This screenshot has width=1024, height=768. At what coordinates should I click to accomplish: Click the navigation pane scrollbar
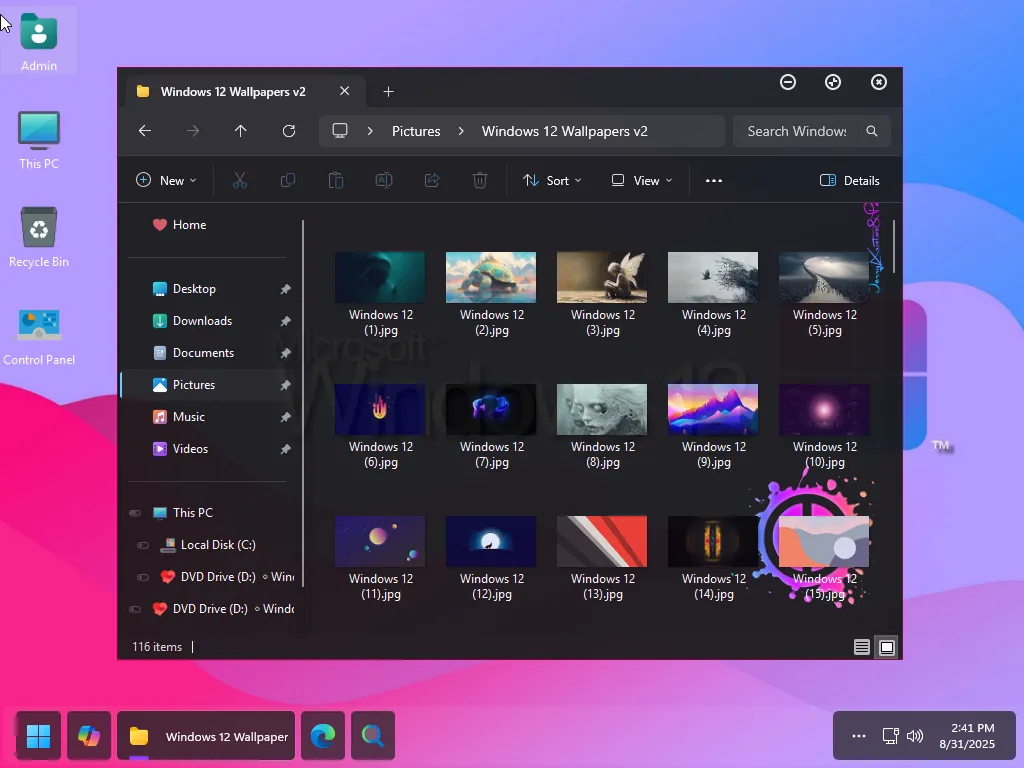302,403
